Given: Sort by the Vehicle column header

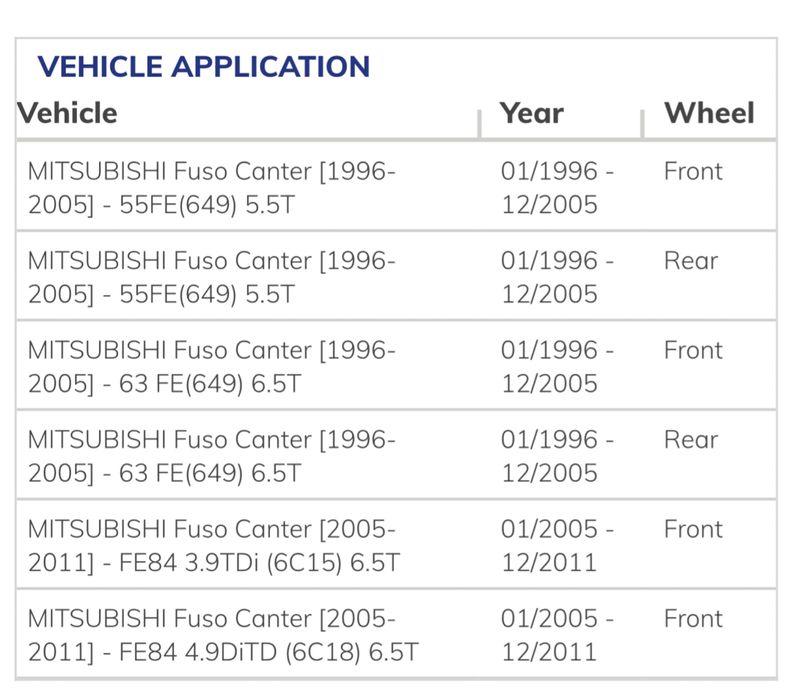Looking at the screenshot, I should point(67,113).
